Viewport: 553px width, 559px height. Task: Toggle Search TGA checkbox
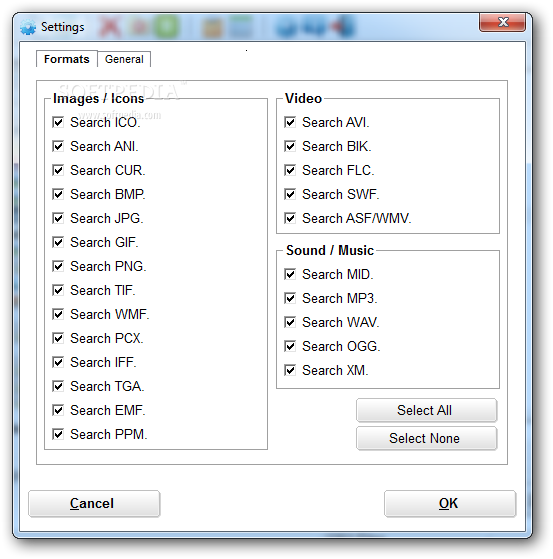[x=58, y=386]
